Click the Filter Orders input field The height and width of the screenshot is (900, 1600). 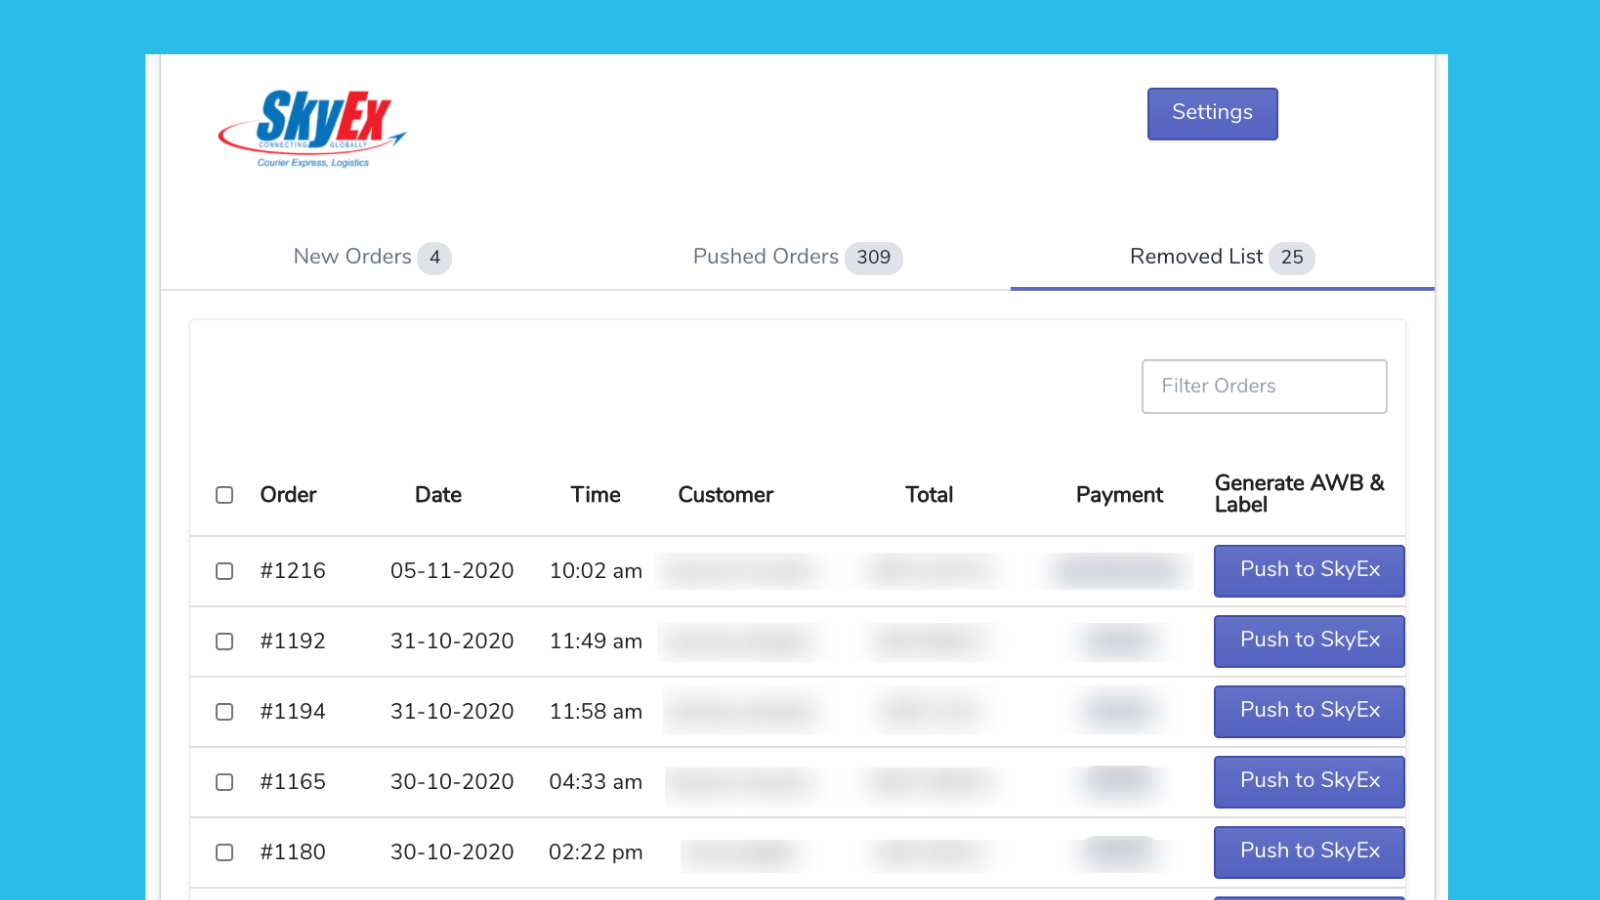1264,386
